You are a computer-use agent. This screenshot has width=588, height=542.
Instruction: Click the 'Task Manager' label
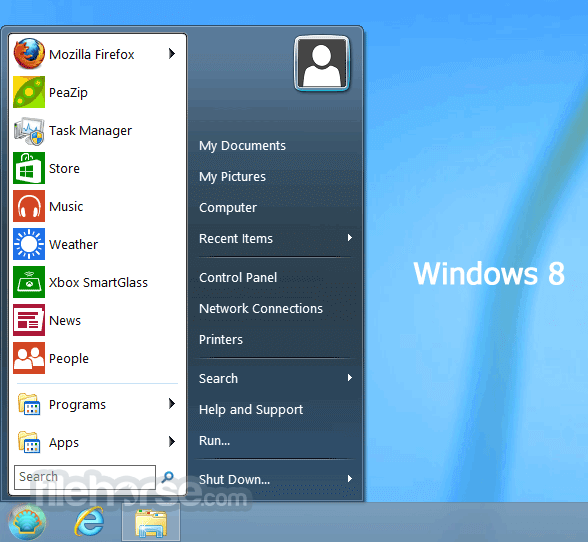(90, 131)
